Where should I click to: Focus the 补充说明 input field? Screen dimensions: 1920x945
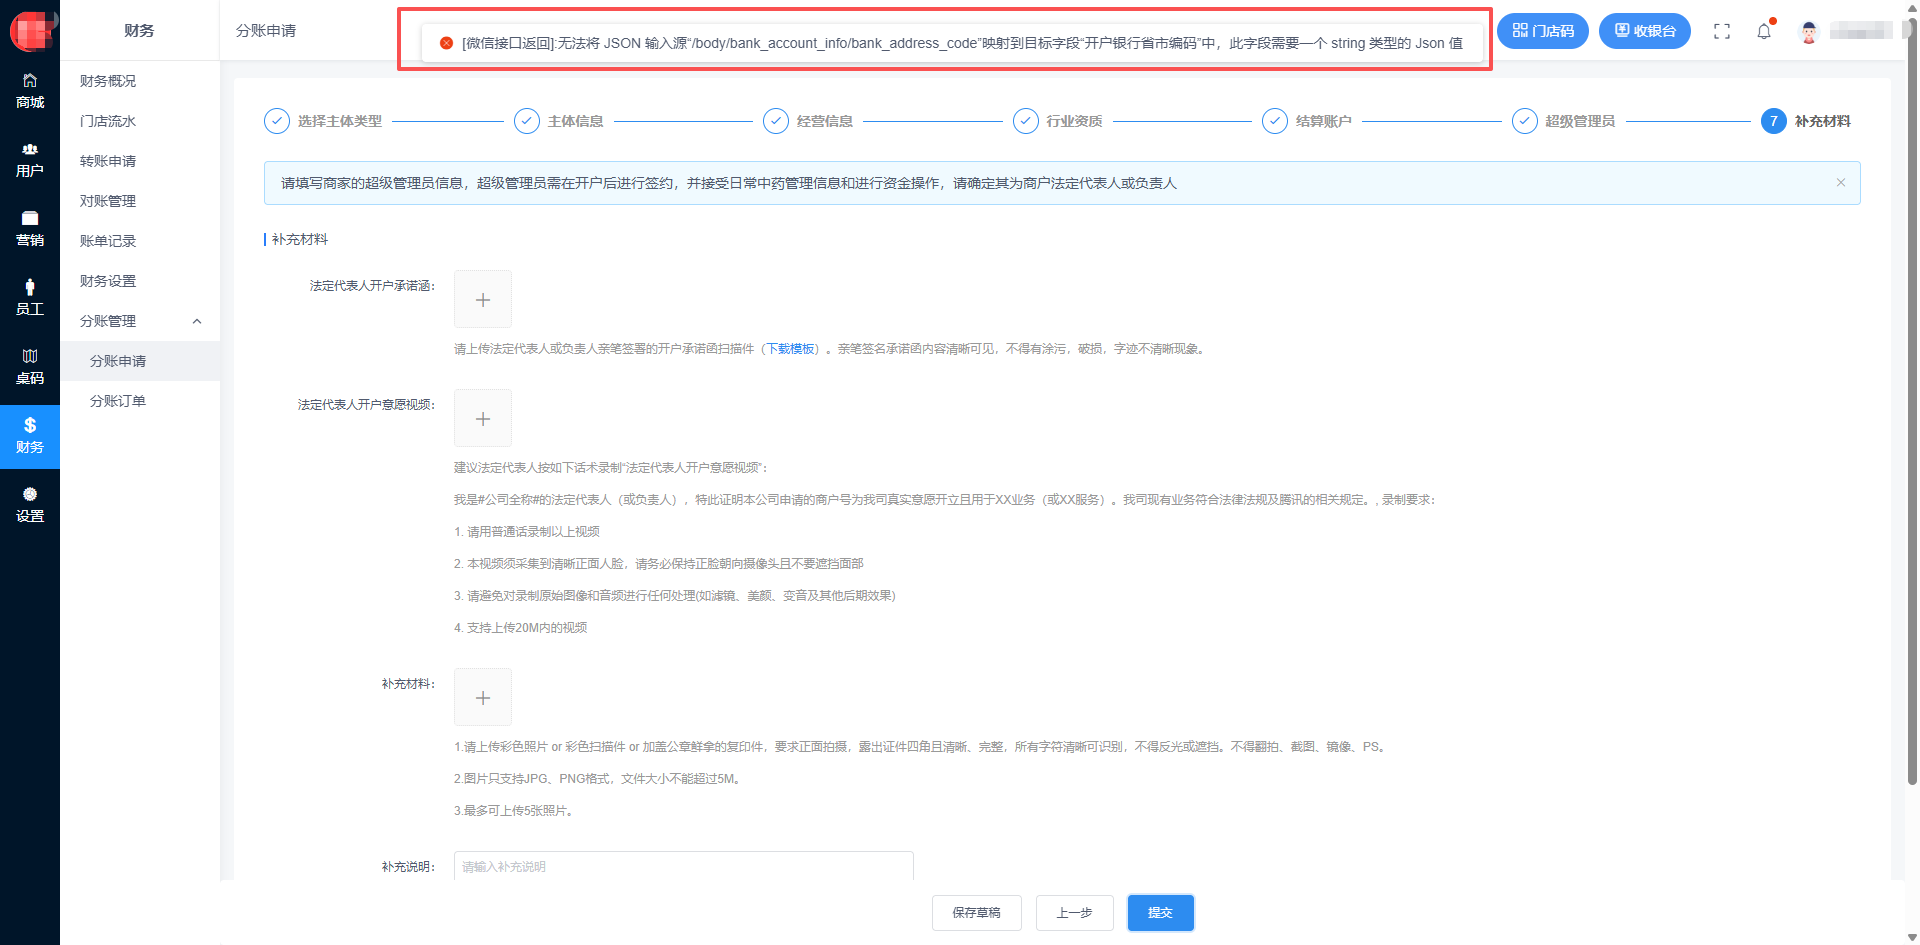click(684, 866)
